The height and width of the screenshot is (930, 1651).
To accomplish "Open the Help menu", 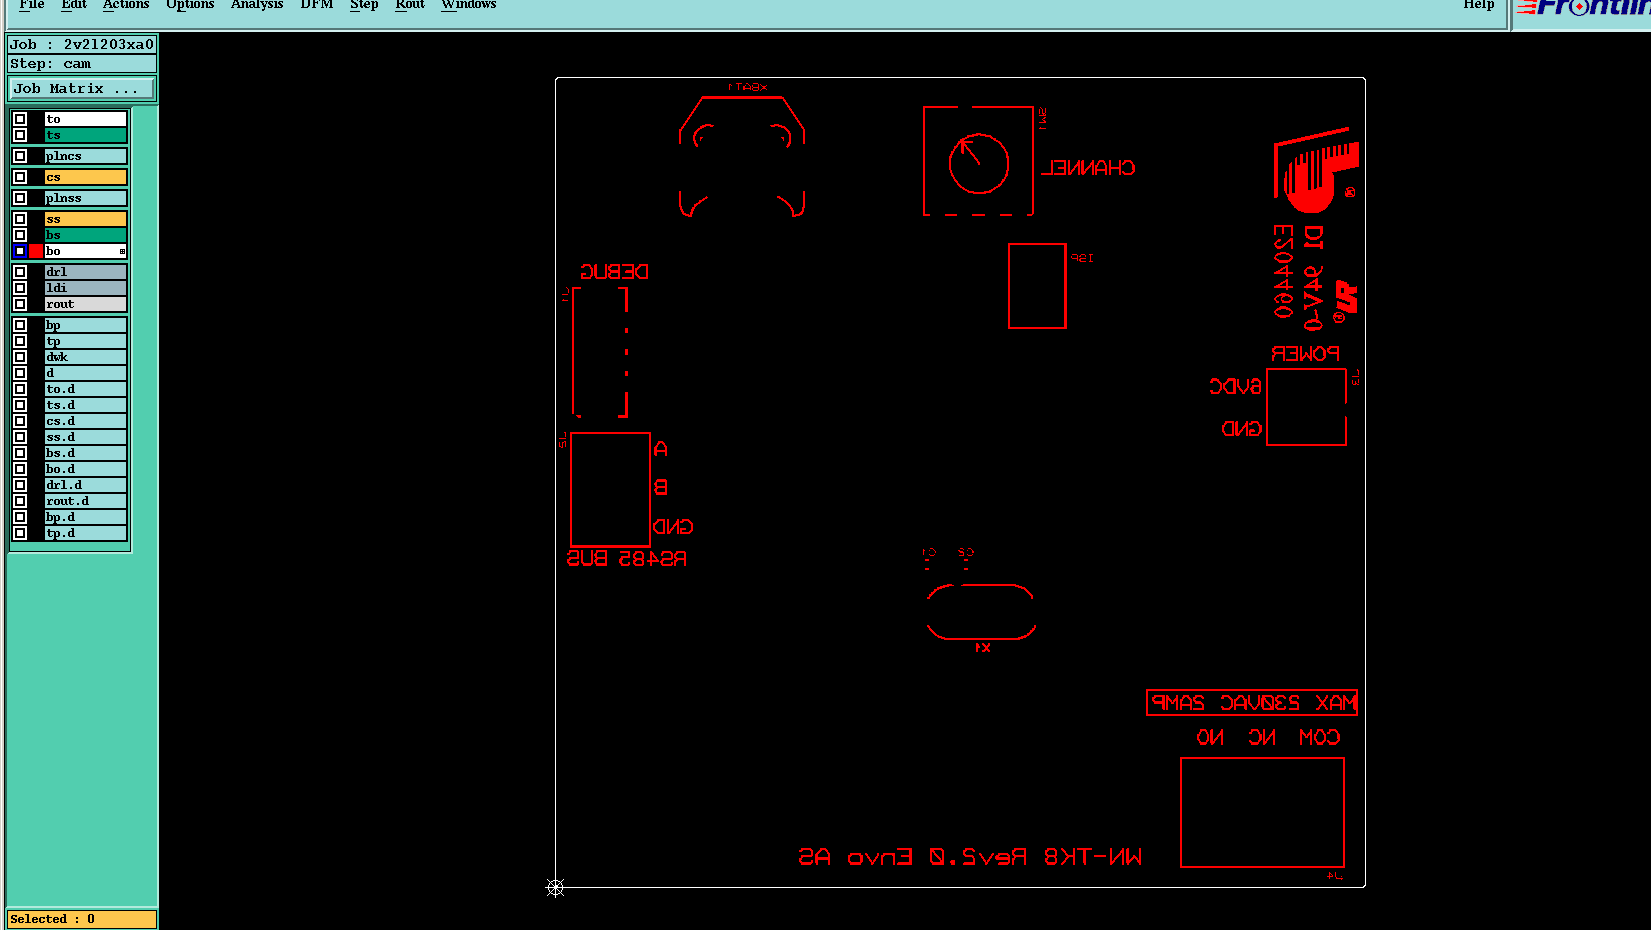I will [1479, 5].
